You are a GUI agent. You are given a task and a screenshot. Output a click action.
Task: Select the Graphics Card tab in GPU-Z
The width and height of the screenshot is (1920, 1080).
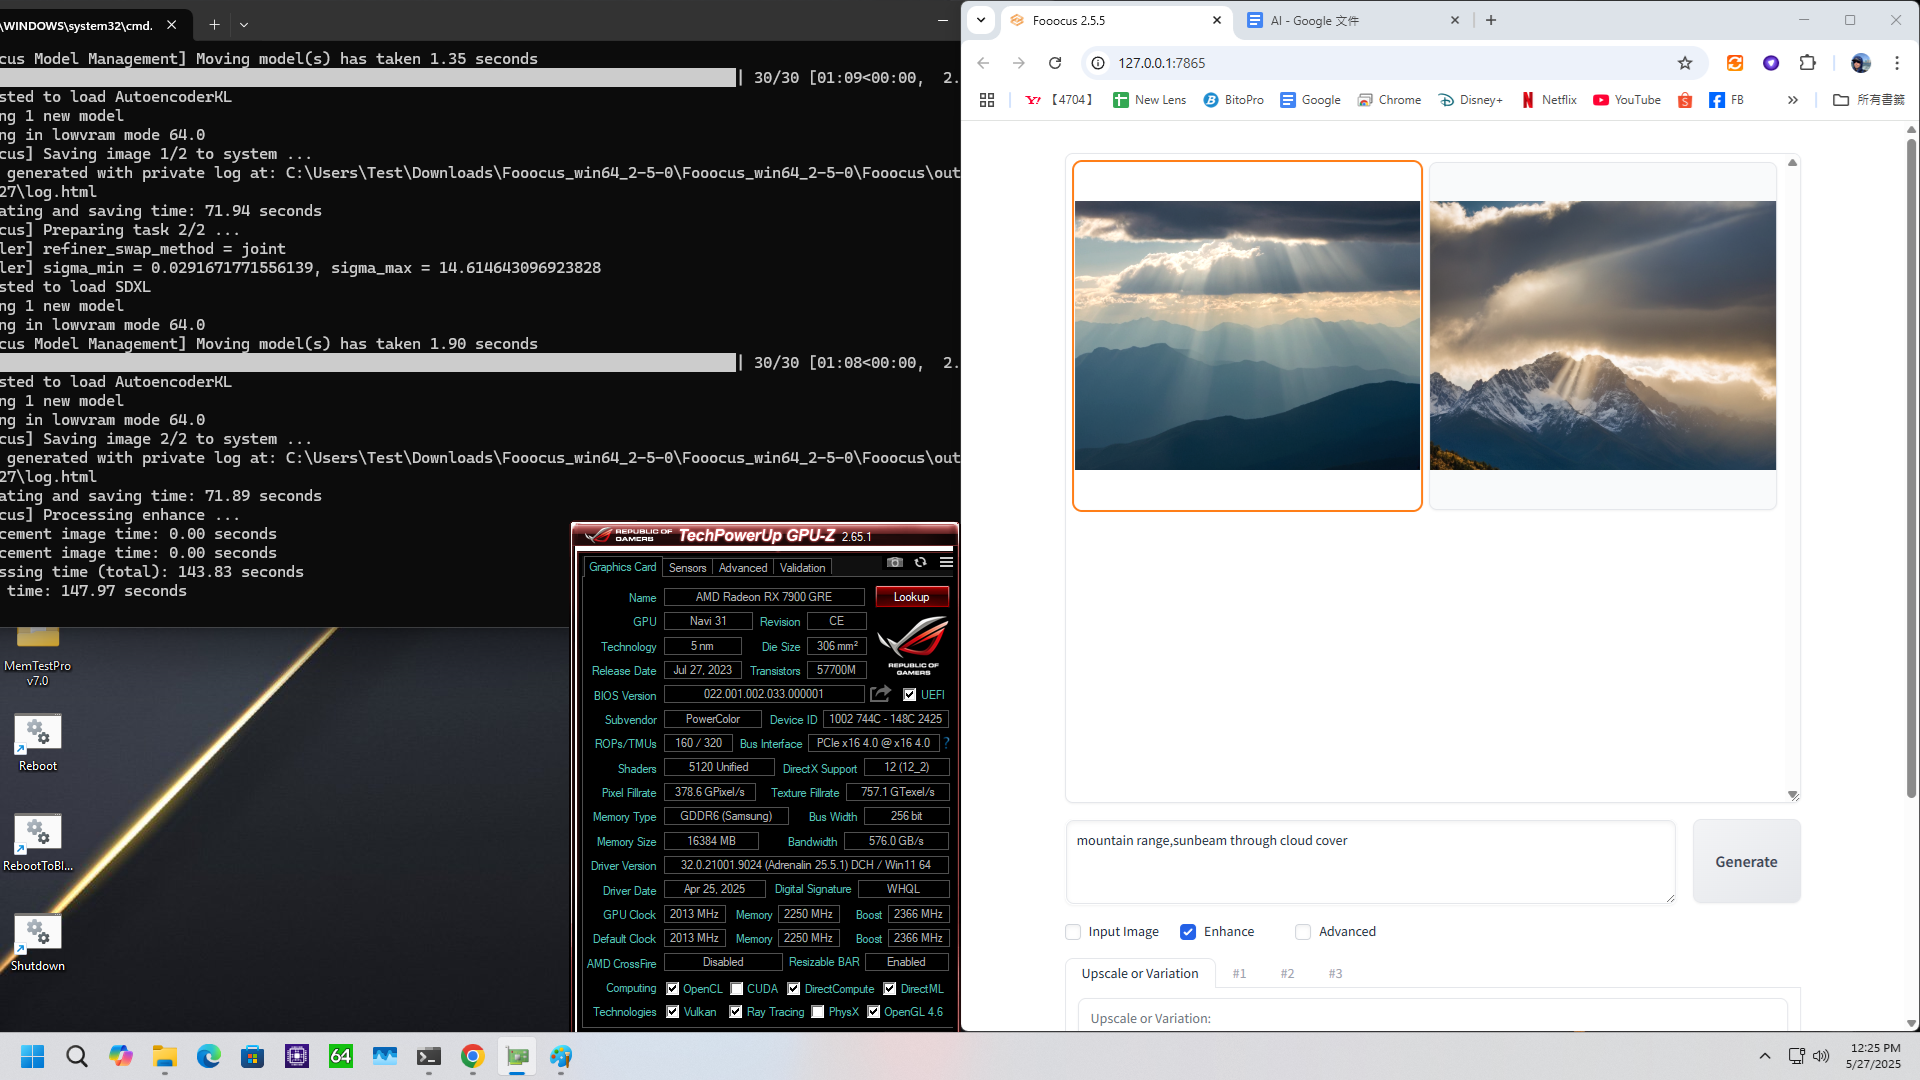[x=622, y=567]
